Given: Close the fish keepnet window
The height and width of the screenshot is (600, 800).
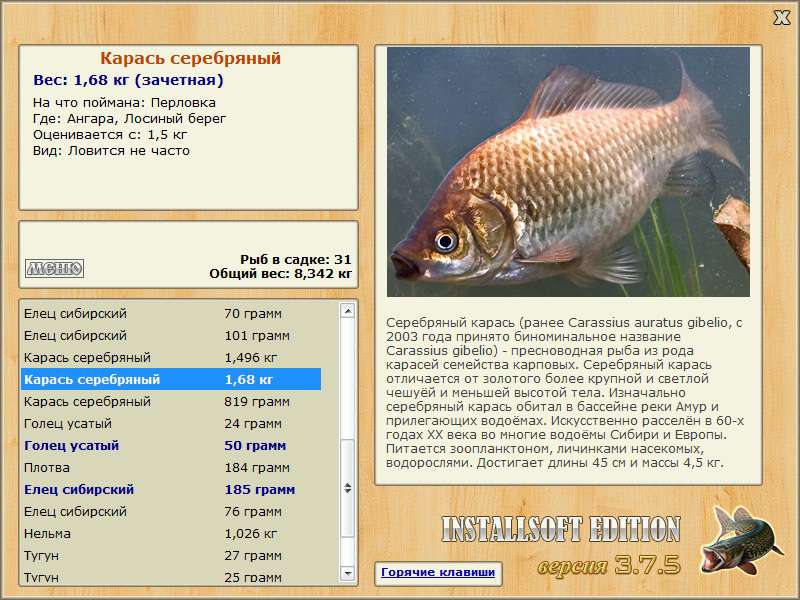Looking at the screenshot, I should pos(781,18).
